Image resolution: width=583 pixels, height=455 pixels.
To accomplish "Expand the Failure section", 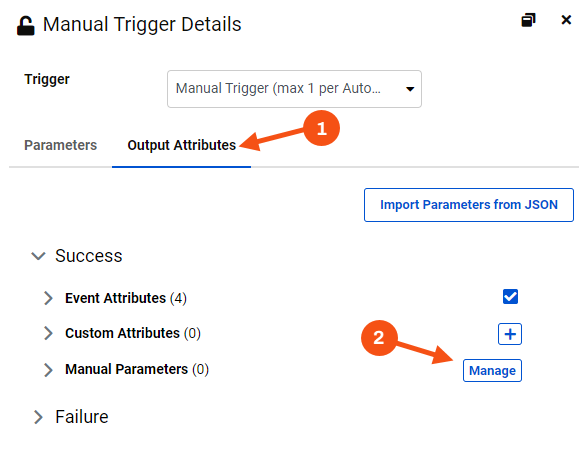I will tap(38, 417).
